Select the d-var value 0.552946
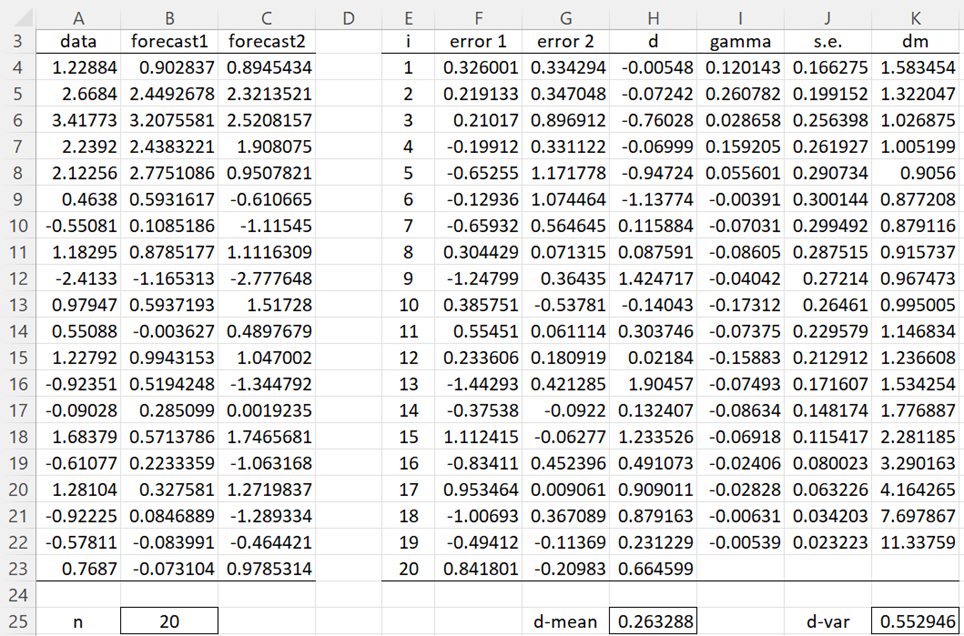This screenshot has width=964, height=636. coord(916,621)
